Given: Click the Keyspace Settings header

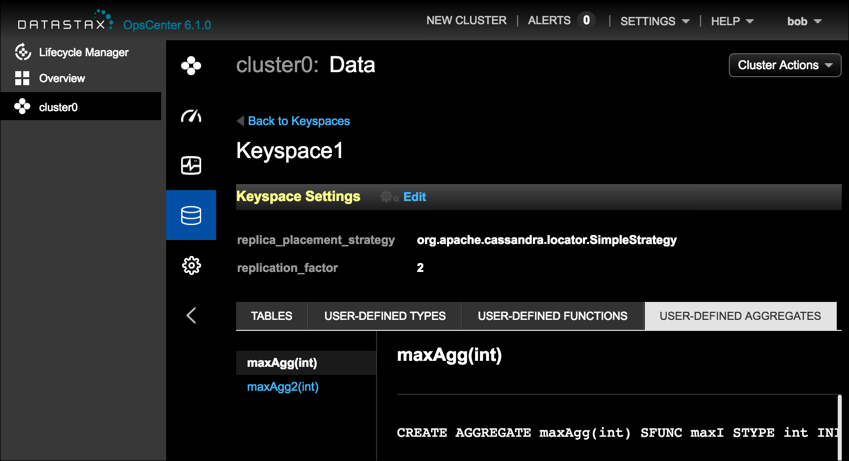Looking at the screenshot, I should [x=298, y=196].
